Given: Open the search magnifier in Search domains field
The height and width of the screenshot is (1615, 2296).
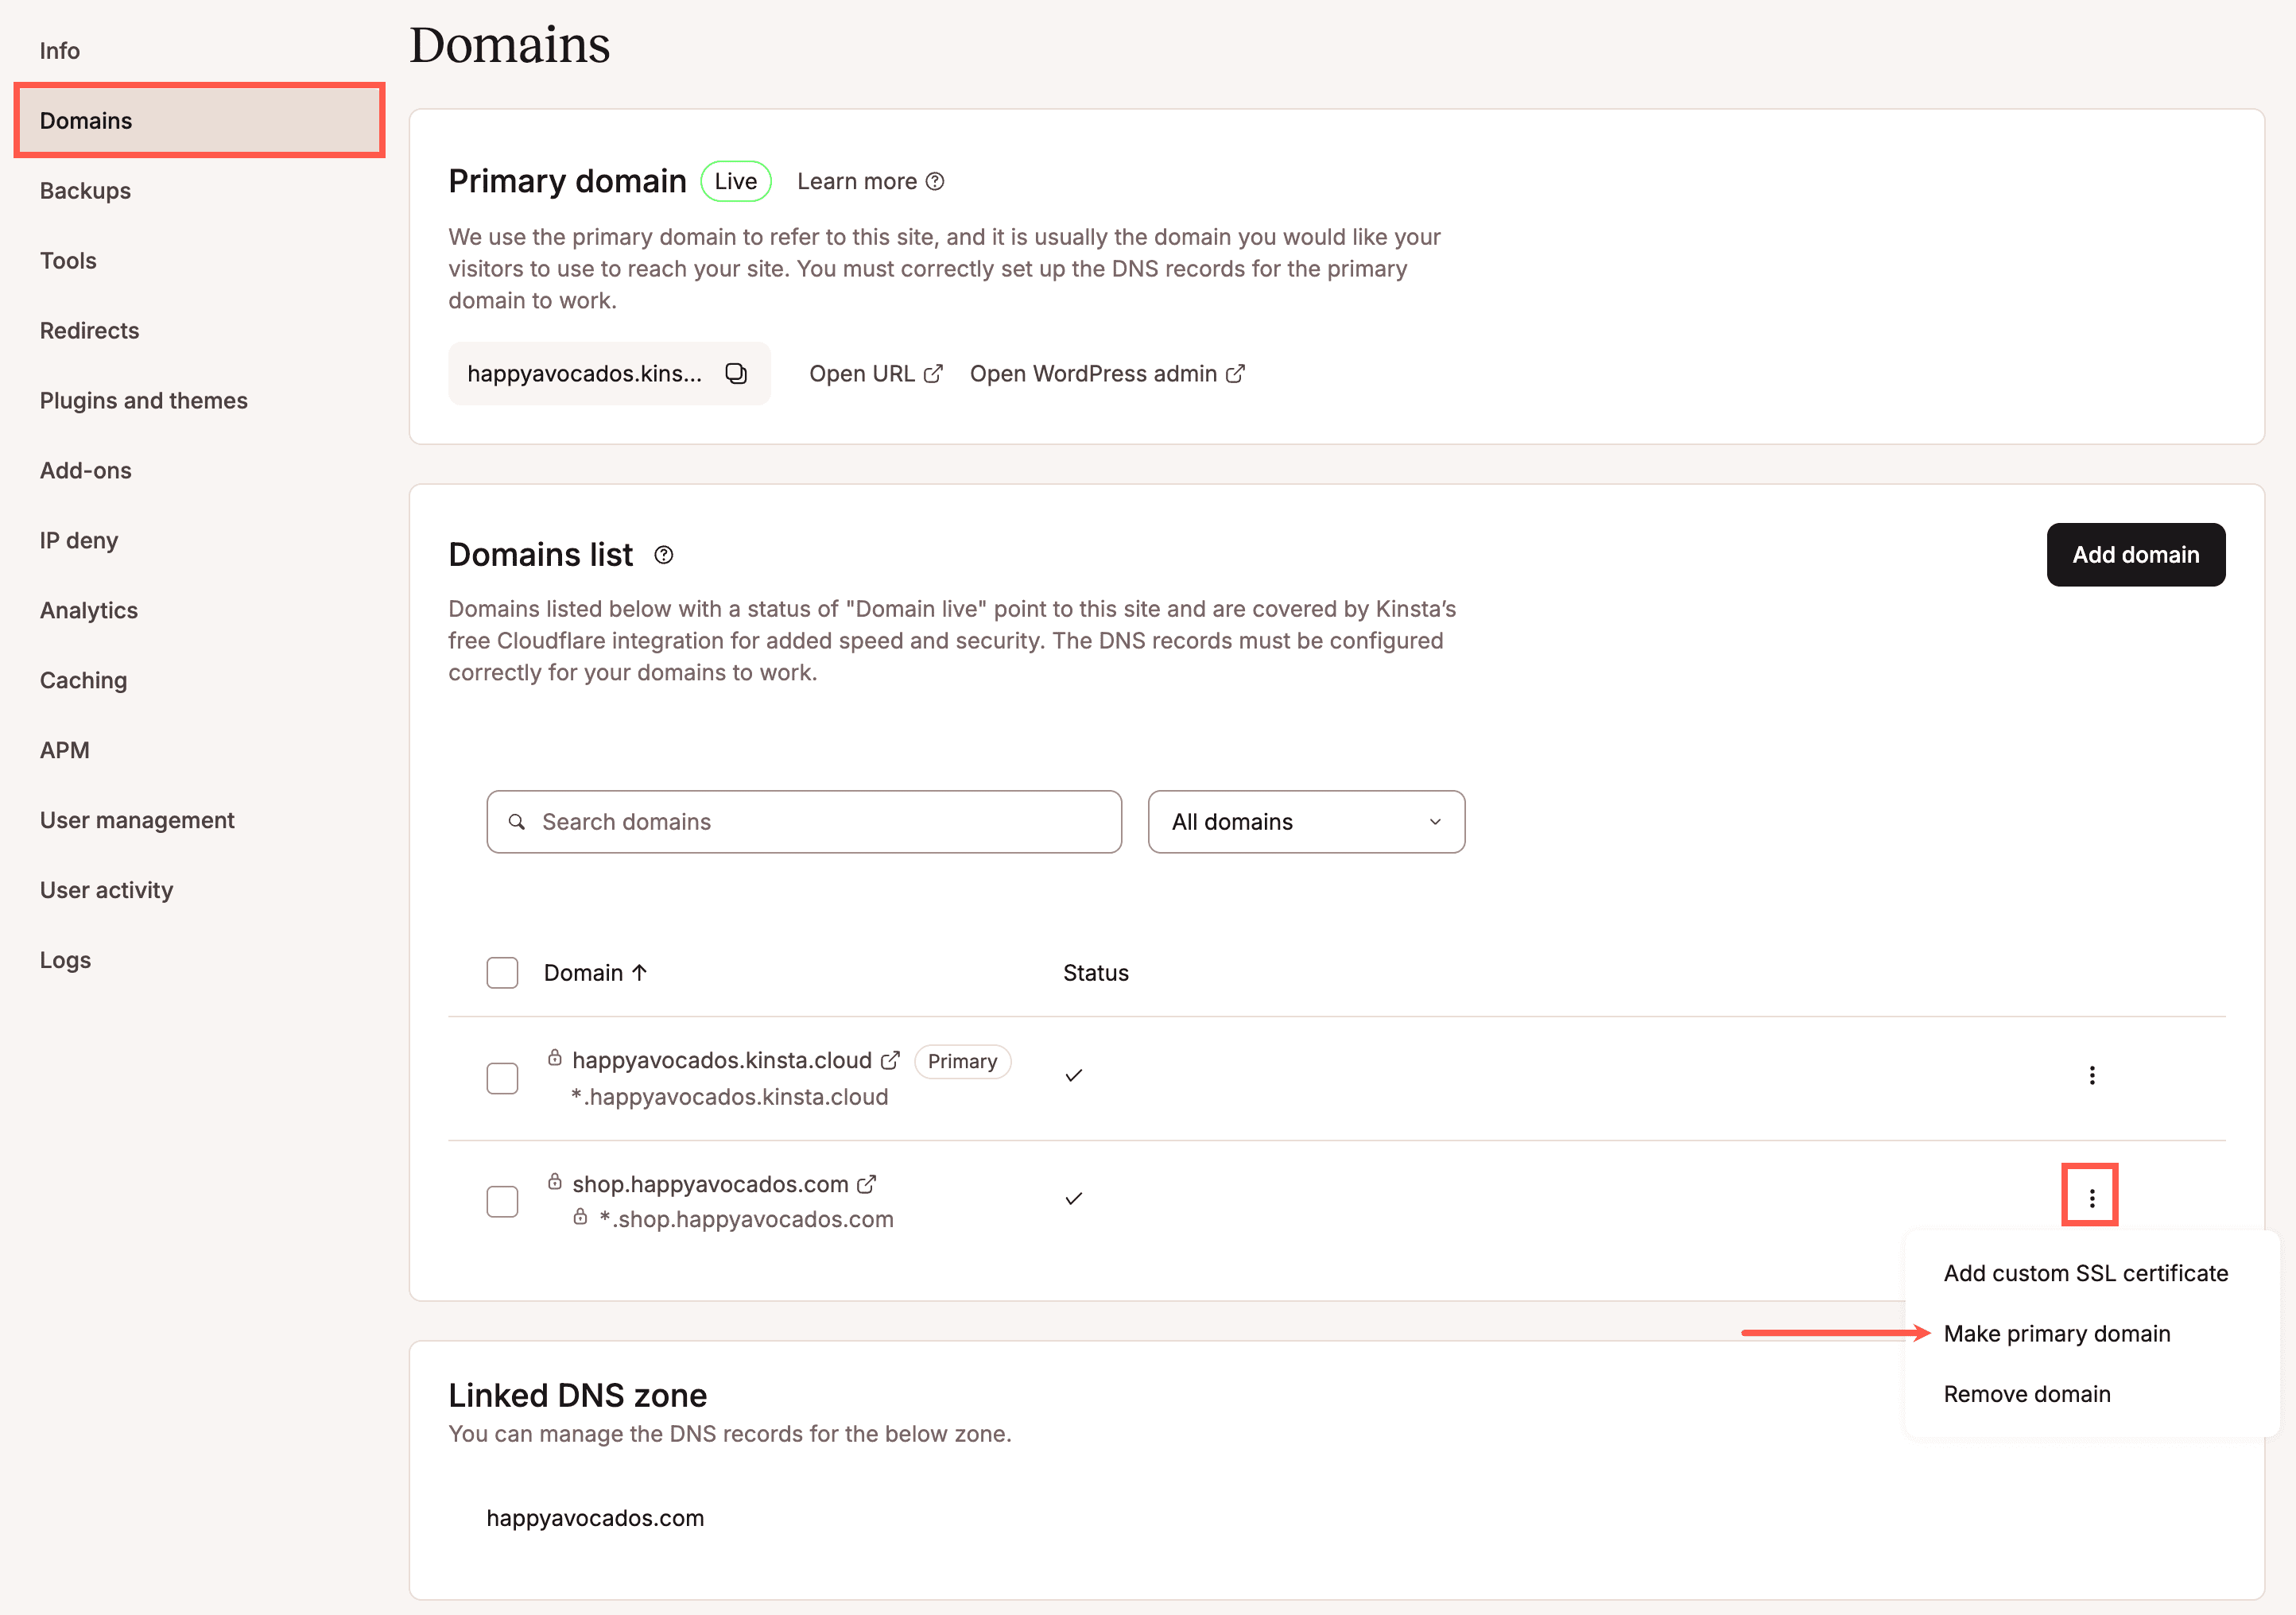Looking at the screenshot, I should coord(517,822).
